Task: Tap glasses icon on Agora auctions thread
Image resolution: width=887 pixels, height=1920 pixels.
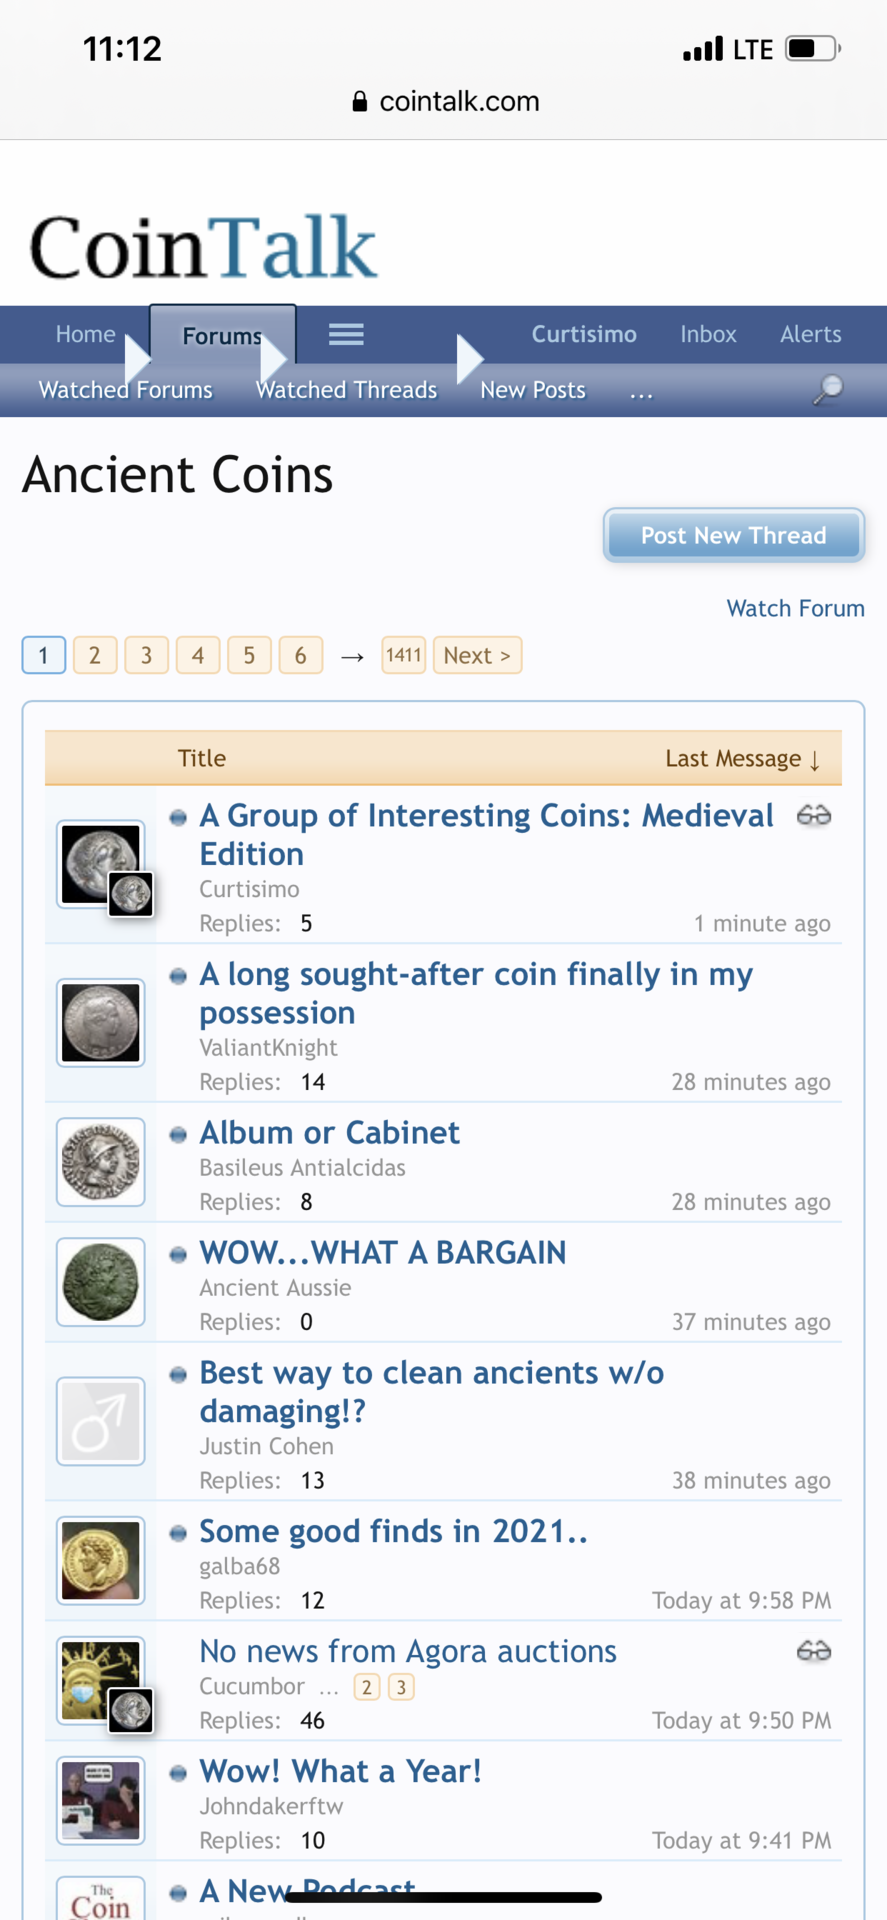Action: 814,1651
